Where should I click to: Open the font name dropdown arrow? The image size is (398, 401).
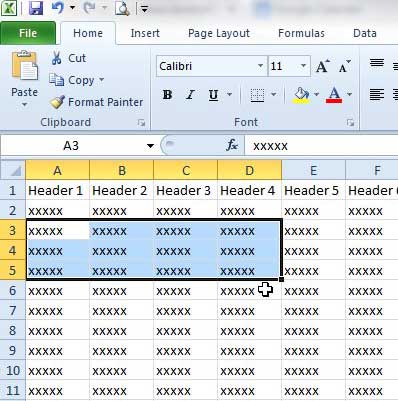(261, 66)
